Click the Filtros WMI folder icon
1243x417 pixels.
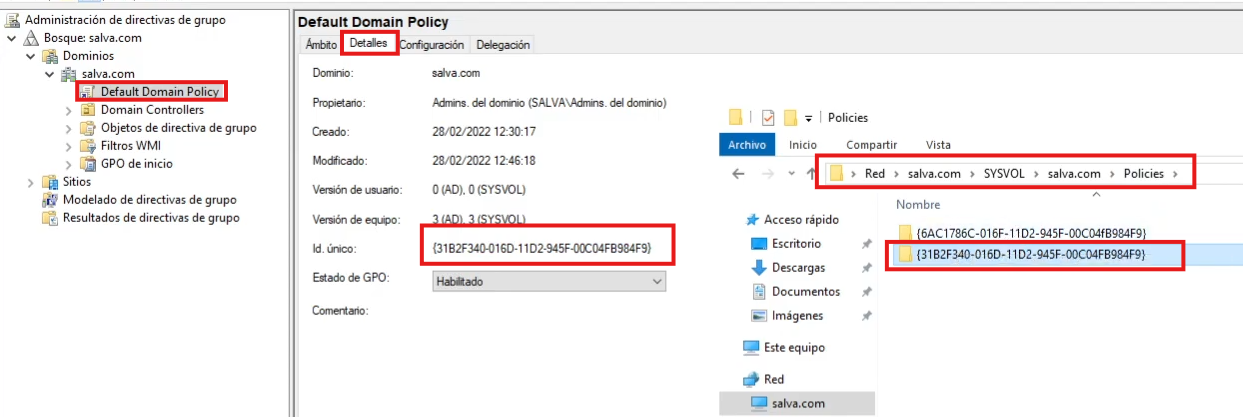(x=87, y=146)
